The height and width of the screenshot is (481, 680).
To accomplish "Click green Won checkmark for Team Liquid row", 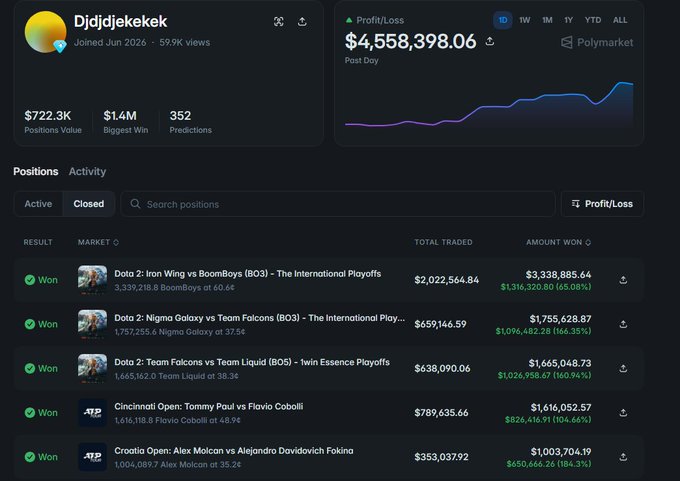I will 30,369.
